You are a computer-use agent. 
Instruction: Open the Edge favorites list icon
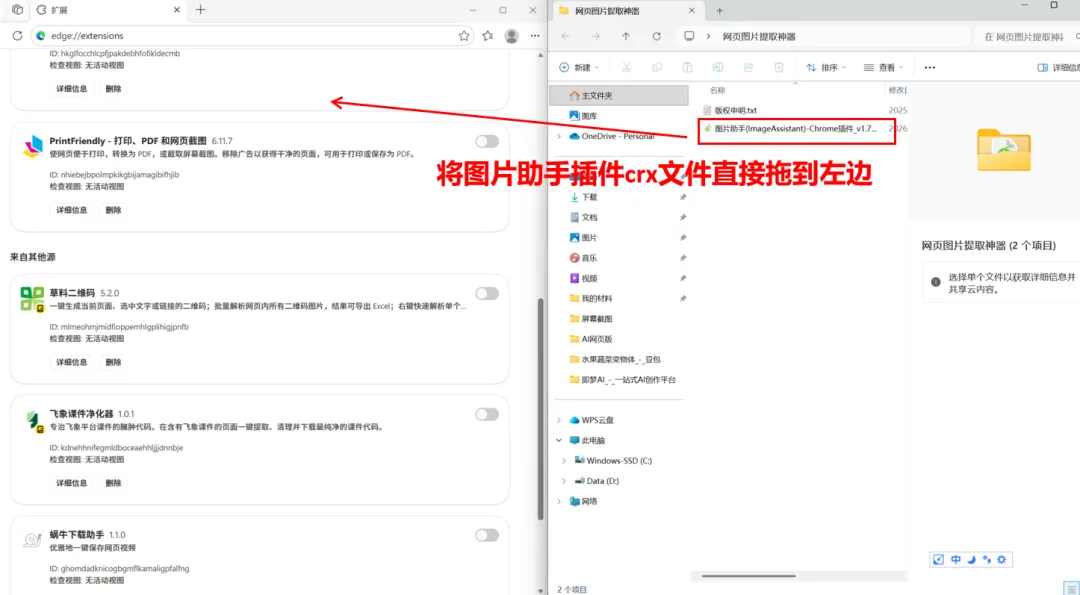pos(488,36)
